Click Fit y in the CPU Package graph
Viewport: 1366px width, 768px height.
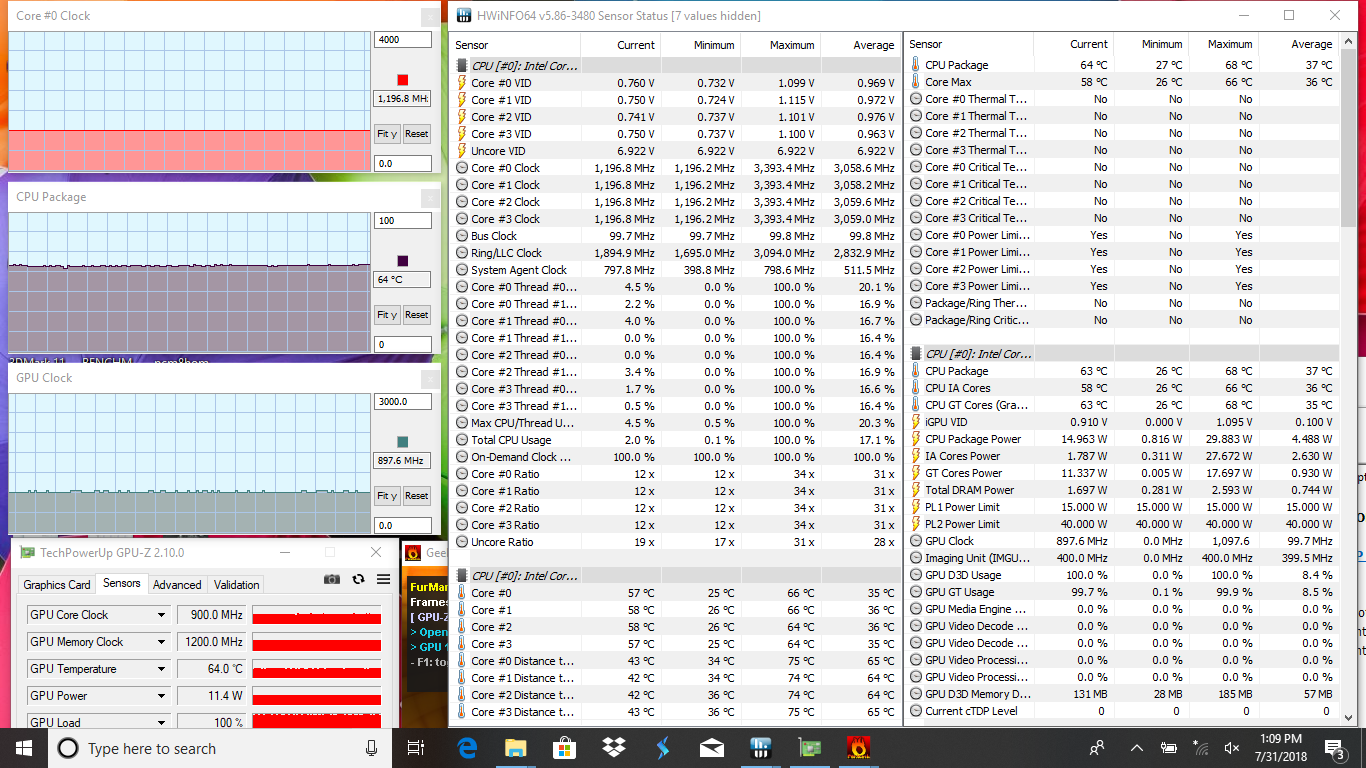coord(387,315)
